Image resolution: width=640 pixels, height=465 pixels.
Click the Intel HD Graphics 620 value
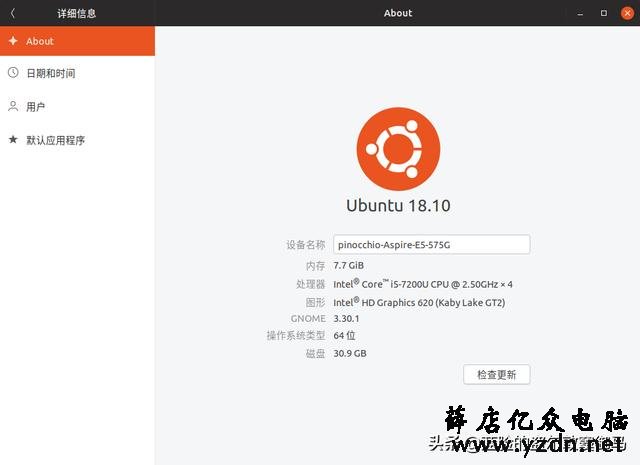point(419,303)
